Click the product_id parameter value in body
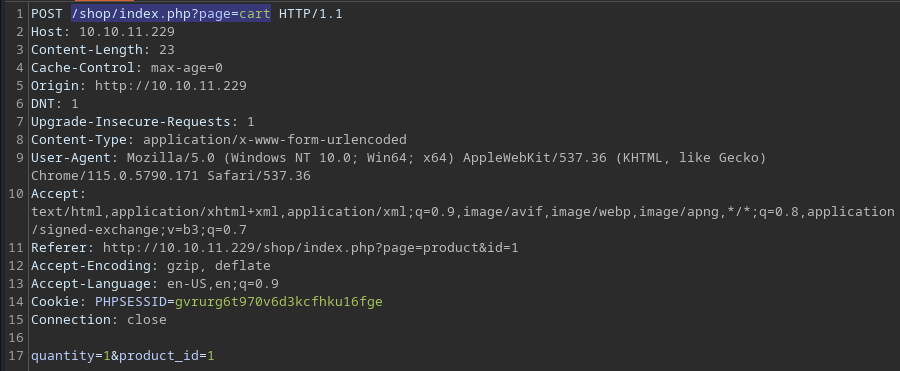The height and width of the screenshot is (371, 900). coord(211,355)
